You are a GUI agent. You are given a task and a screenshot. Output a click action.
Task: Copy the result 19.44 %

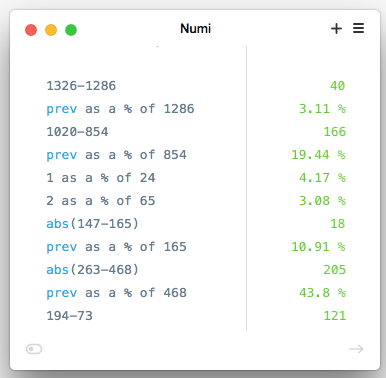319,155
